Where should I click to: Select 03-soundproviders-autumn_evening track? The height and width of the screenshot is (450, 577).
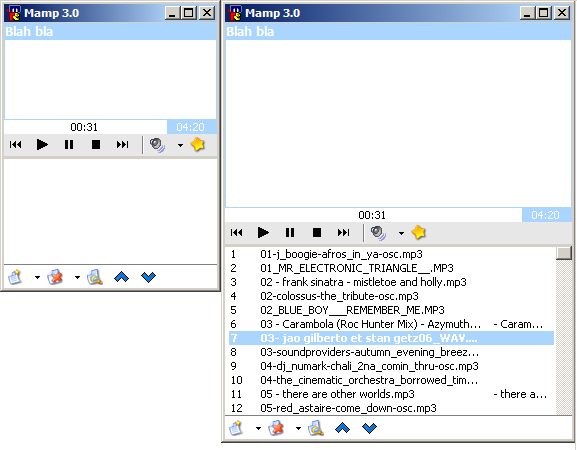pos(391,352)
